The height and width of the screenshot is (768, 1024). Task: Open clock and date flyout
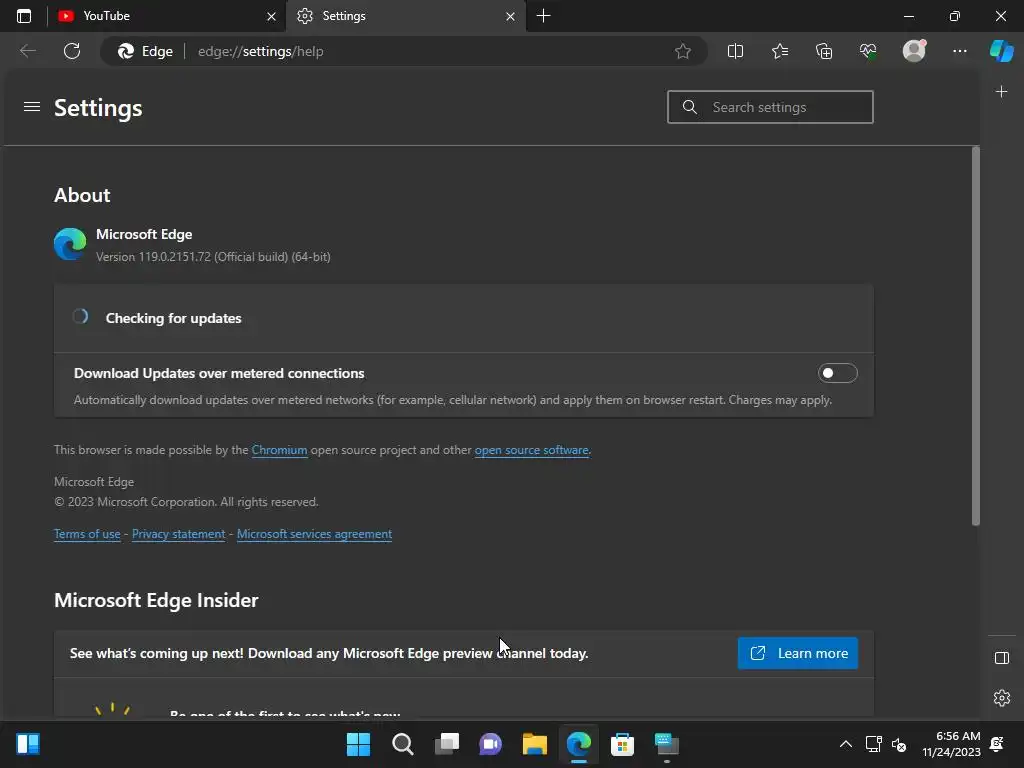[952, 744]
